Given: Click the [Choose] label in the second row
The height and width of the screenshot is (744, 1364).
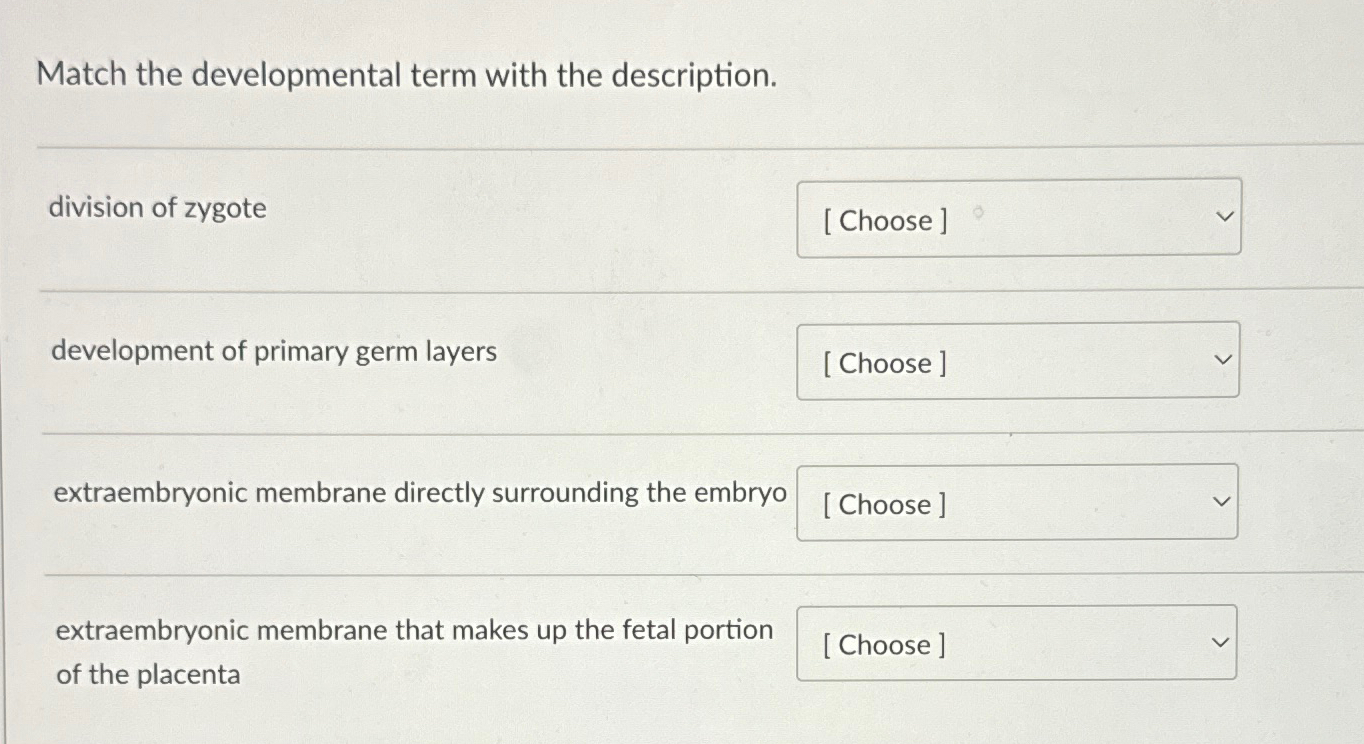Looking at the screenshot, I should point(884,364).
